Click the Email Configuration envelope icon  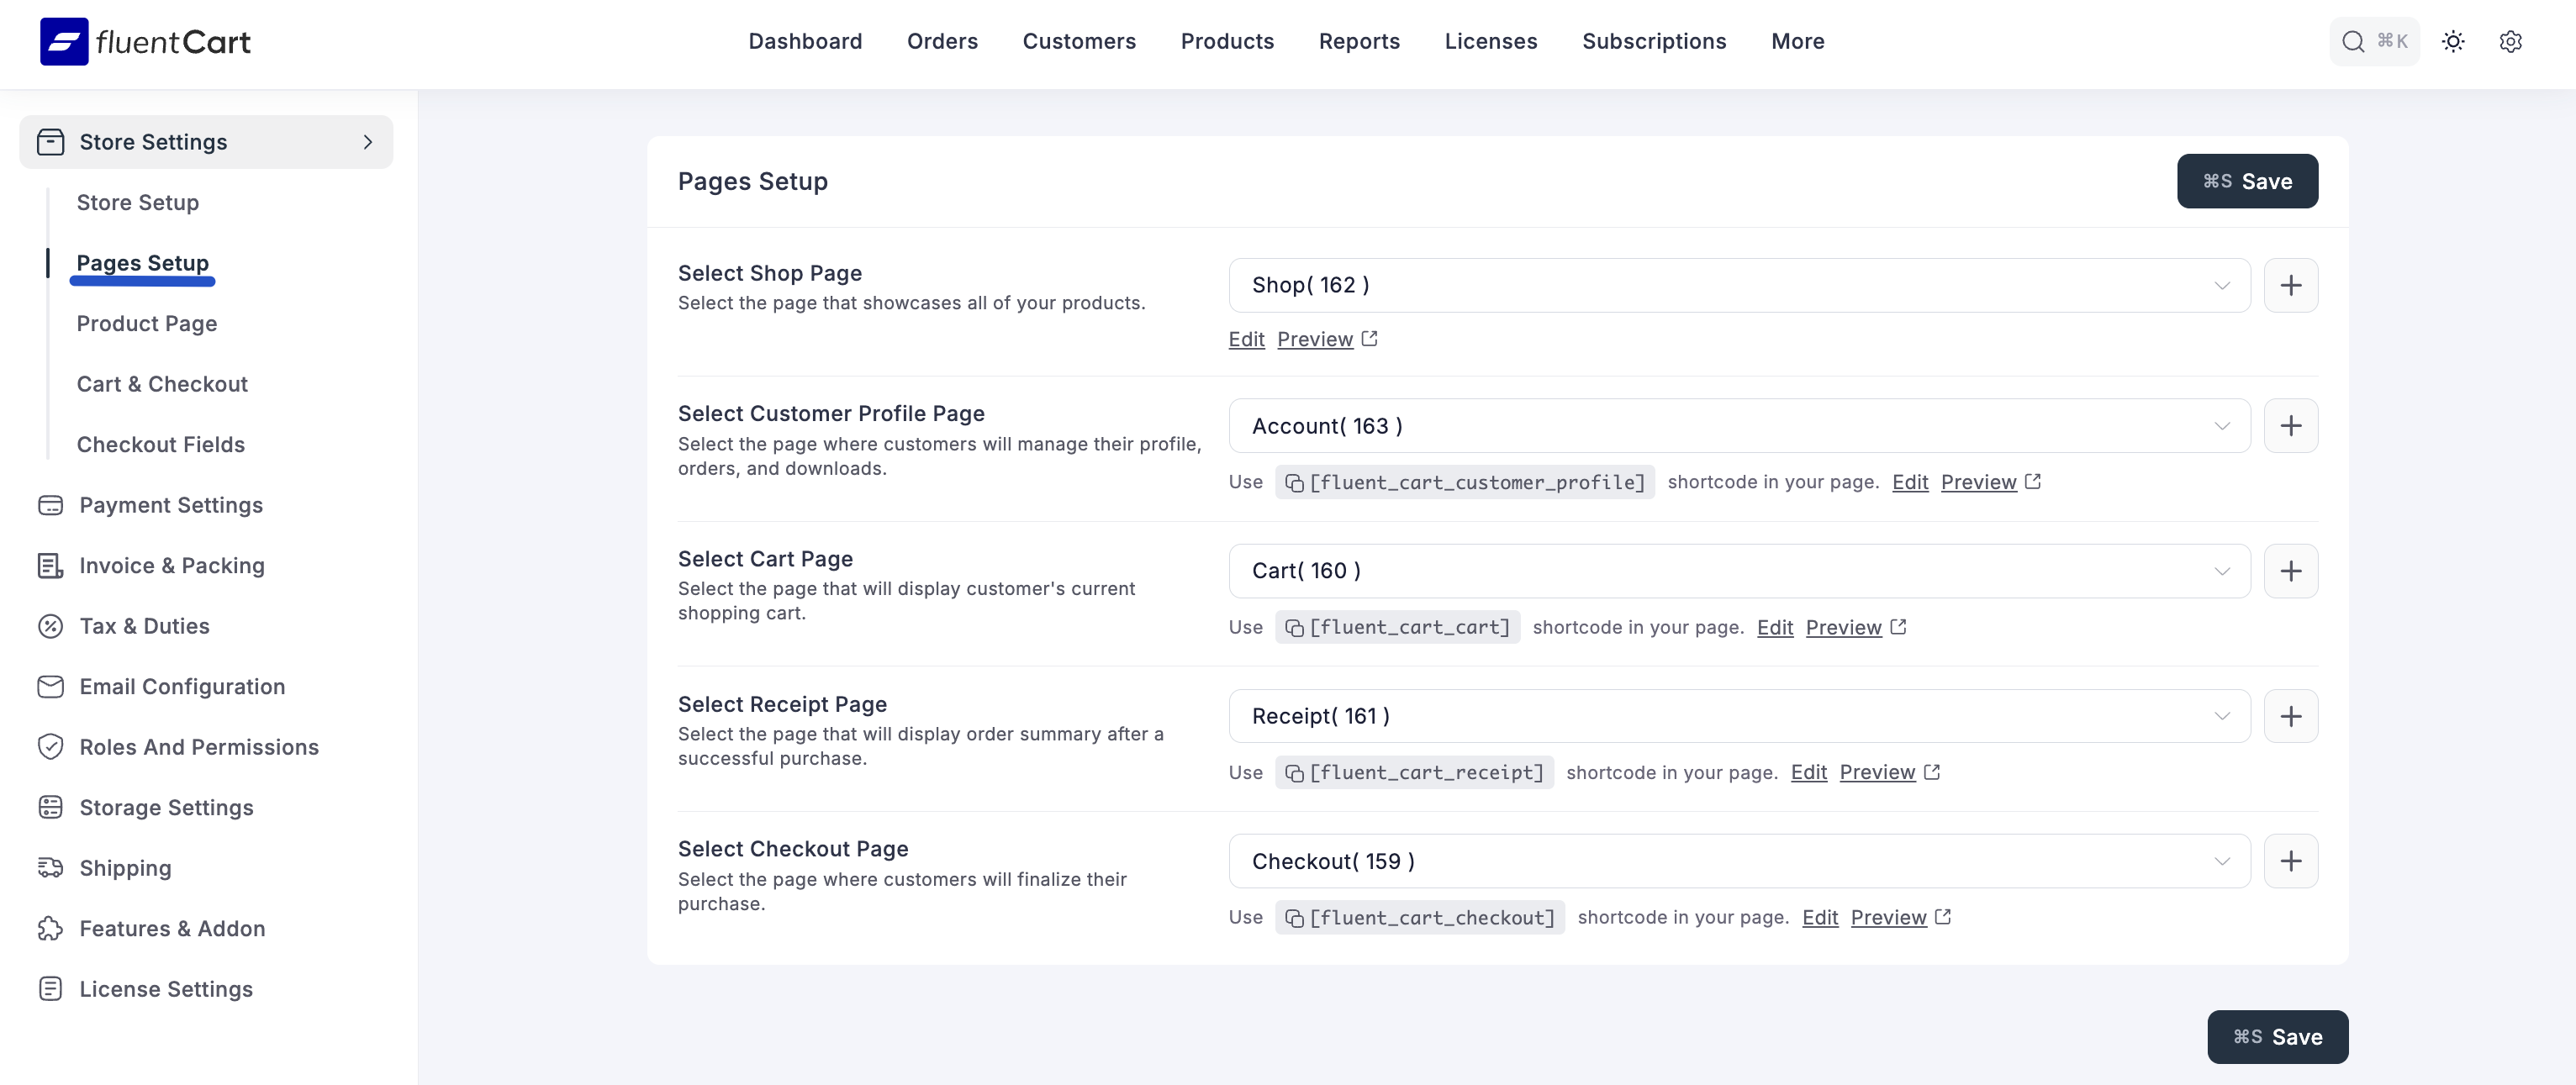click(51, 687)
